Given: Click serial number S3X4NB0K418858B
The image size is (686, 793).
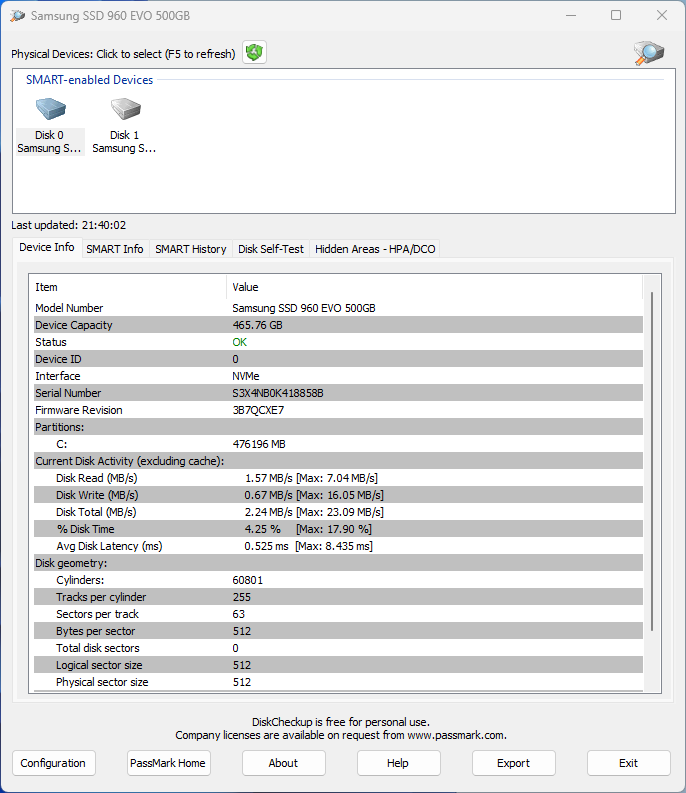Looking at the screenshot, I should click(x=278, y=393).
